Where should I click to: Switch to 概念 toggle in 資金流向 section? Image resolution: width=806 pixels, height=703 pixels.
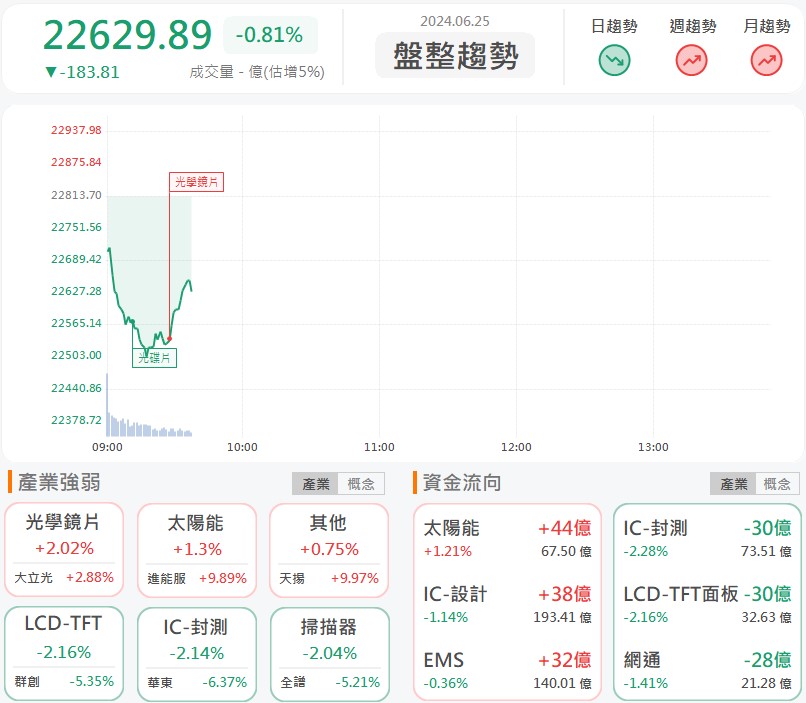[777, 484]
